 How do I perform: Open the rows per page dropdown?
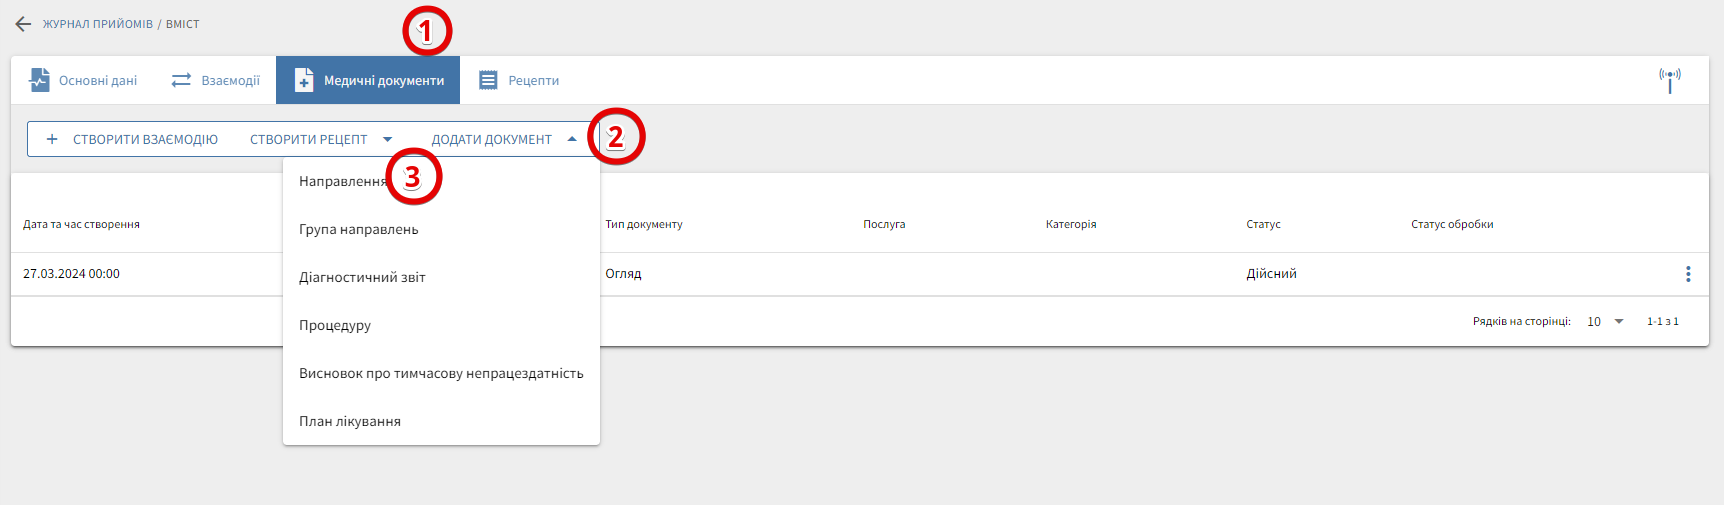pyautogui.click(x=1605, y=321)
